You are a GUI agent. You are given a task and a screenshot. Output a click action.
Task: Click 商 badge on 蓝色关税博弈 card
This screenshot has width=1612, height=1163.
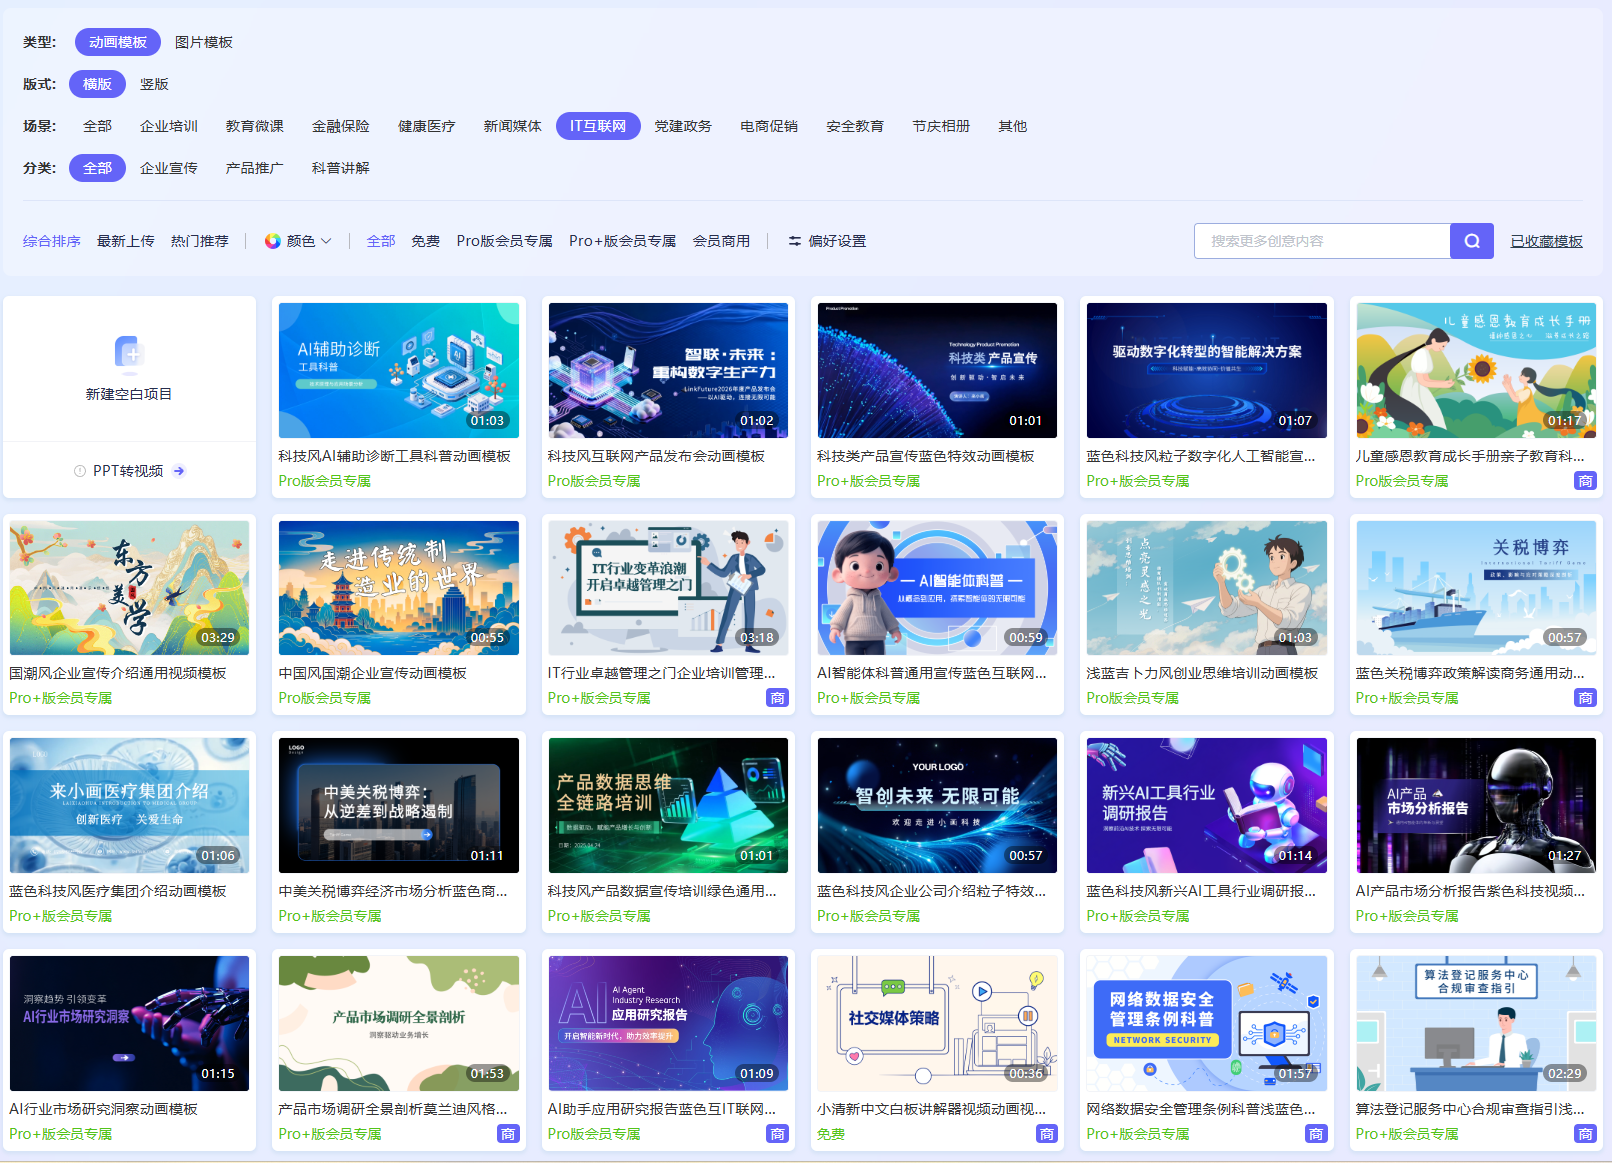click(x=1585, y=698)
